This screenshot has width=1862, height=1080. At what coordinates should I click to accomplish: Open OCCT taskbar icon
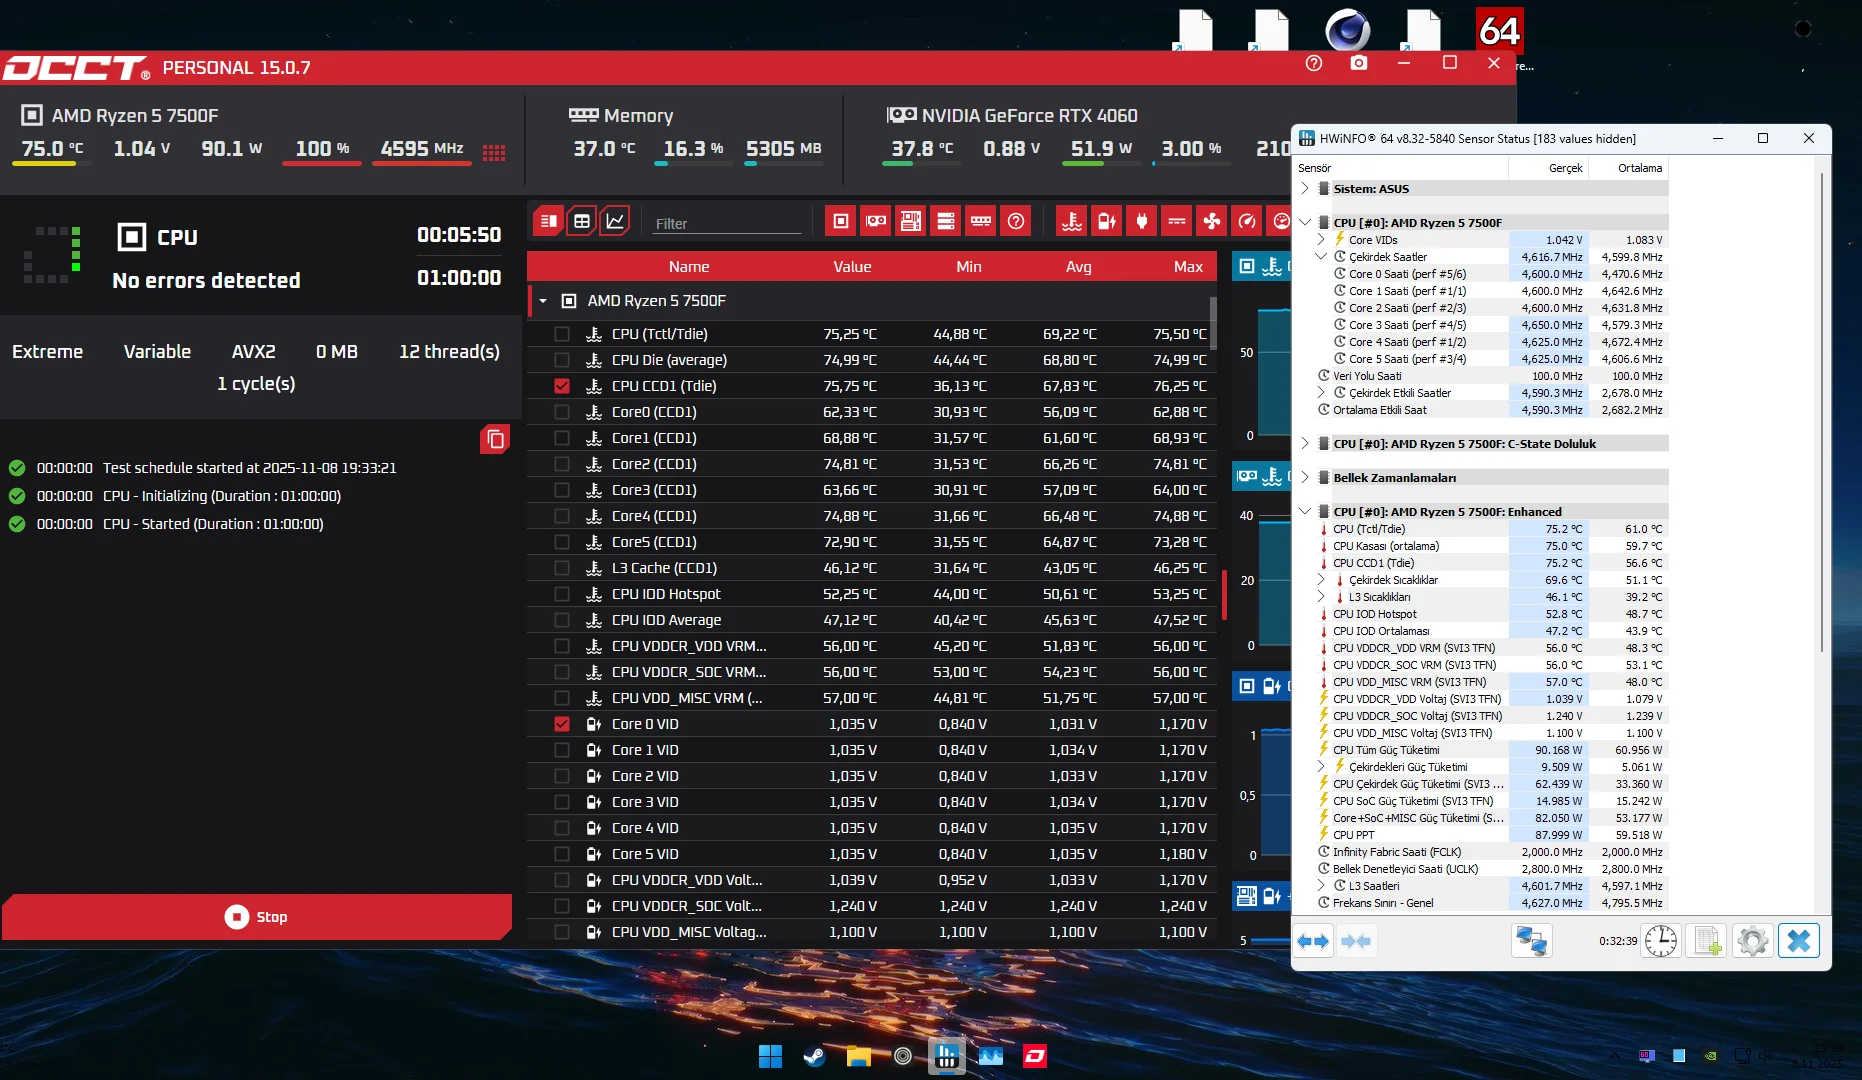pyautogui.click(x=1035, y=1056)
